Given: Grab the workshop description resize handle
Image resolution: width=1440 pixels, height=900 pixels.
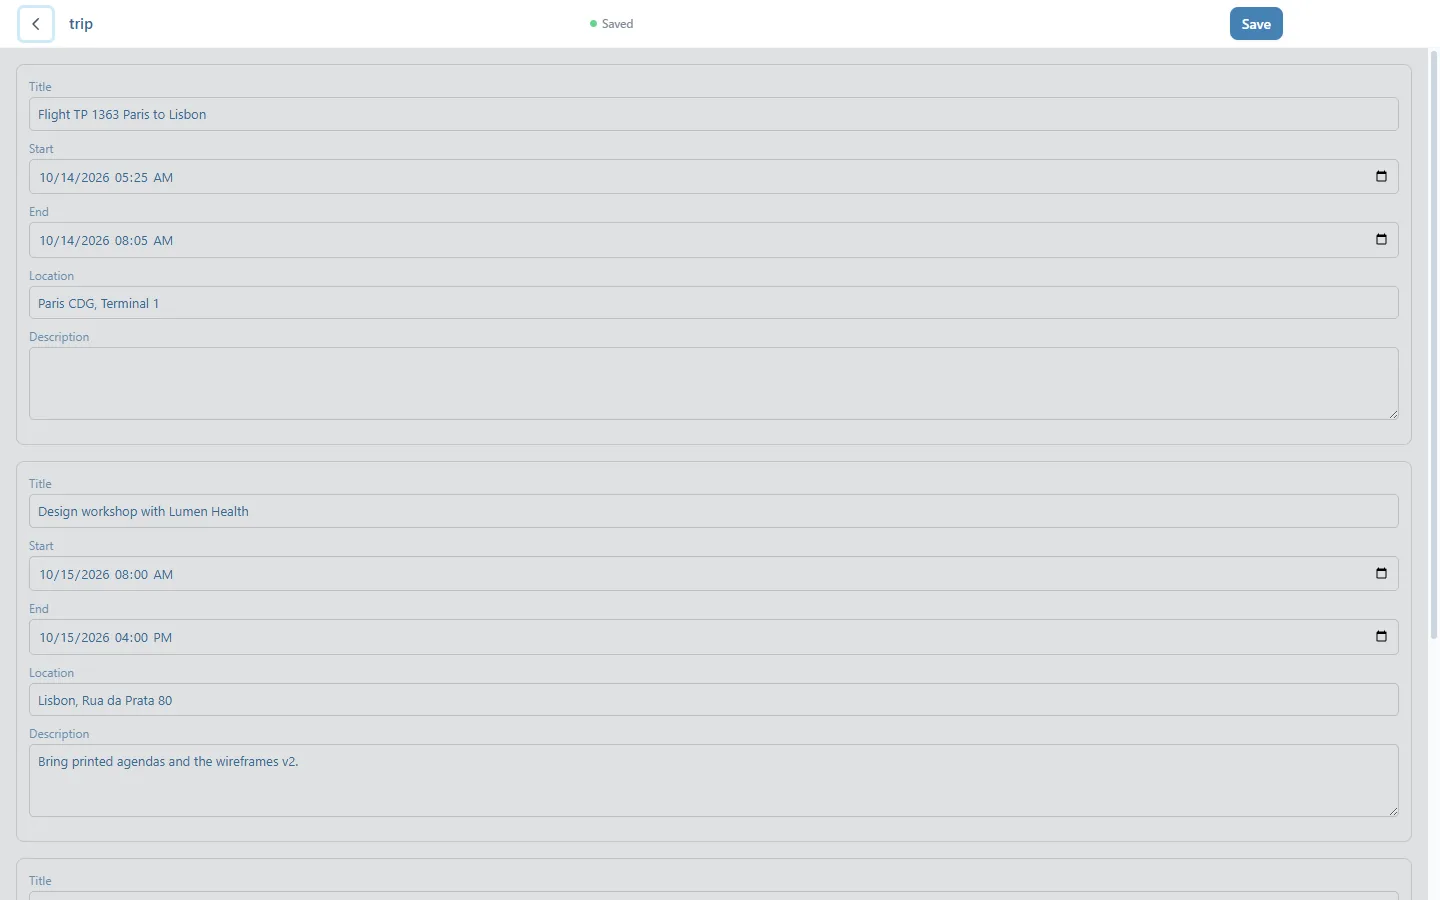Looking at the screenshot, I should click(x=1393, y=811).
